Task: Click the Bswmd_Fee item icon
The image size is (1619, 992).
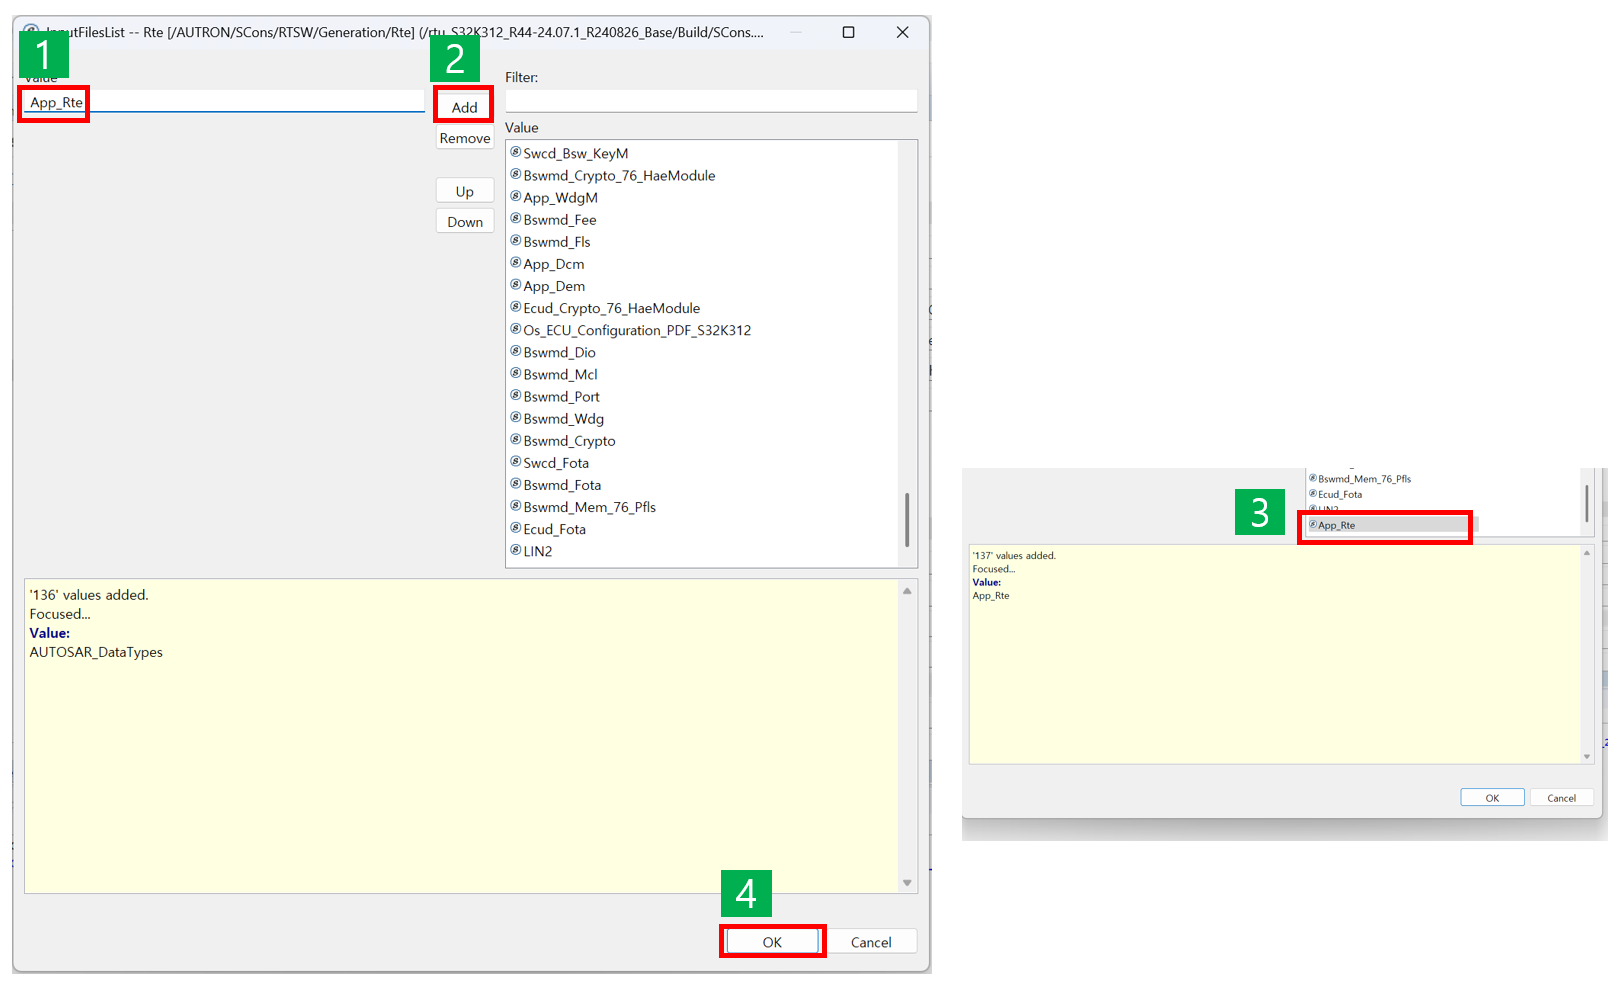Action: point(516,219)
